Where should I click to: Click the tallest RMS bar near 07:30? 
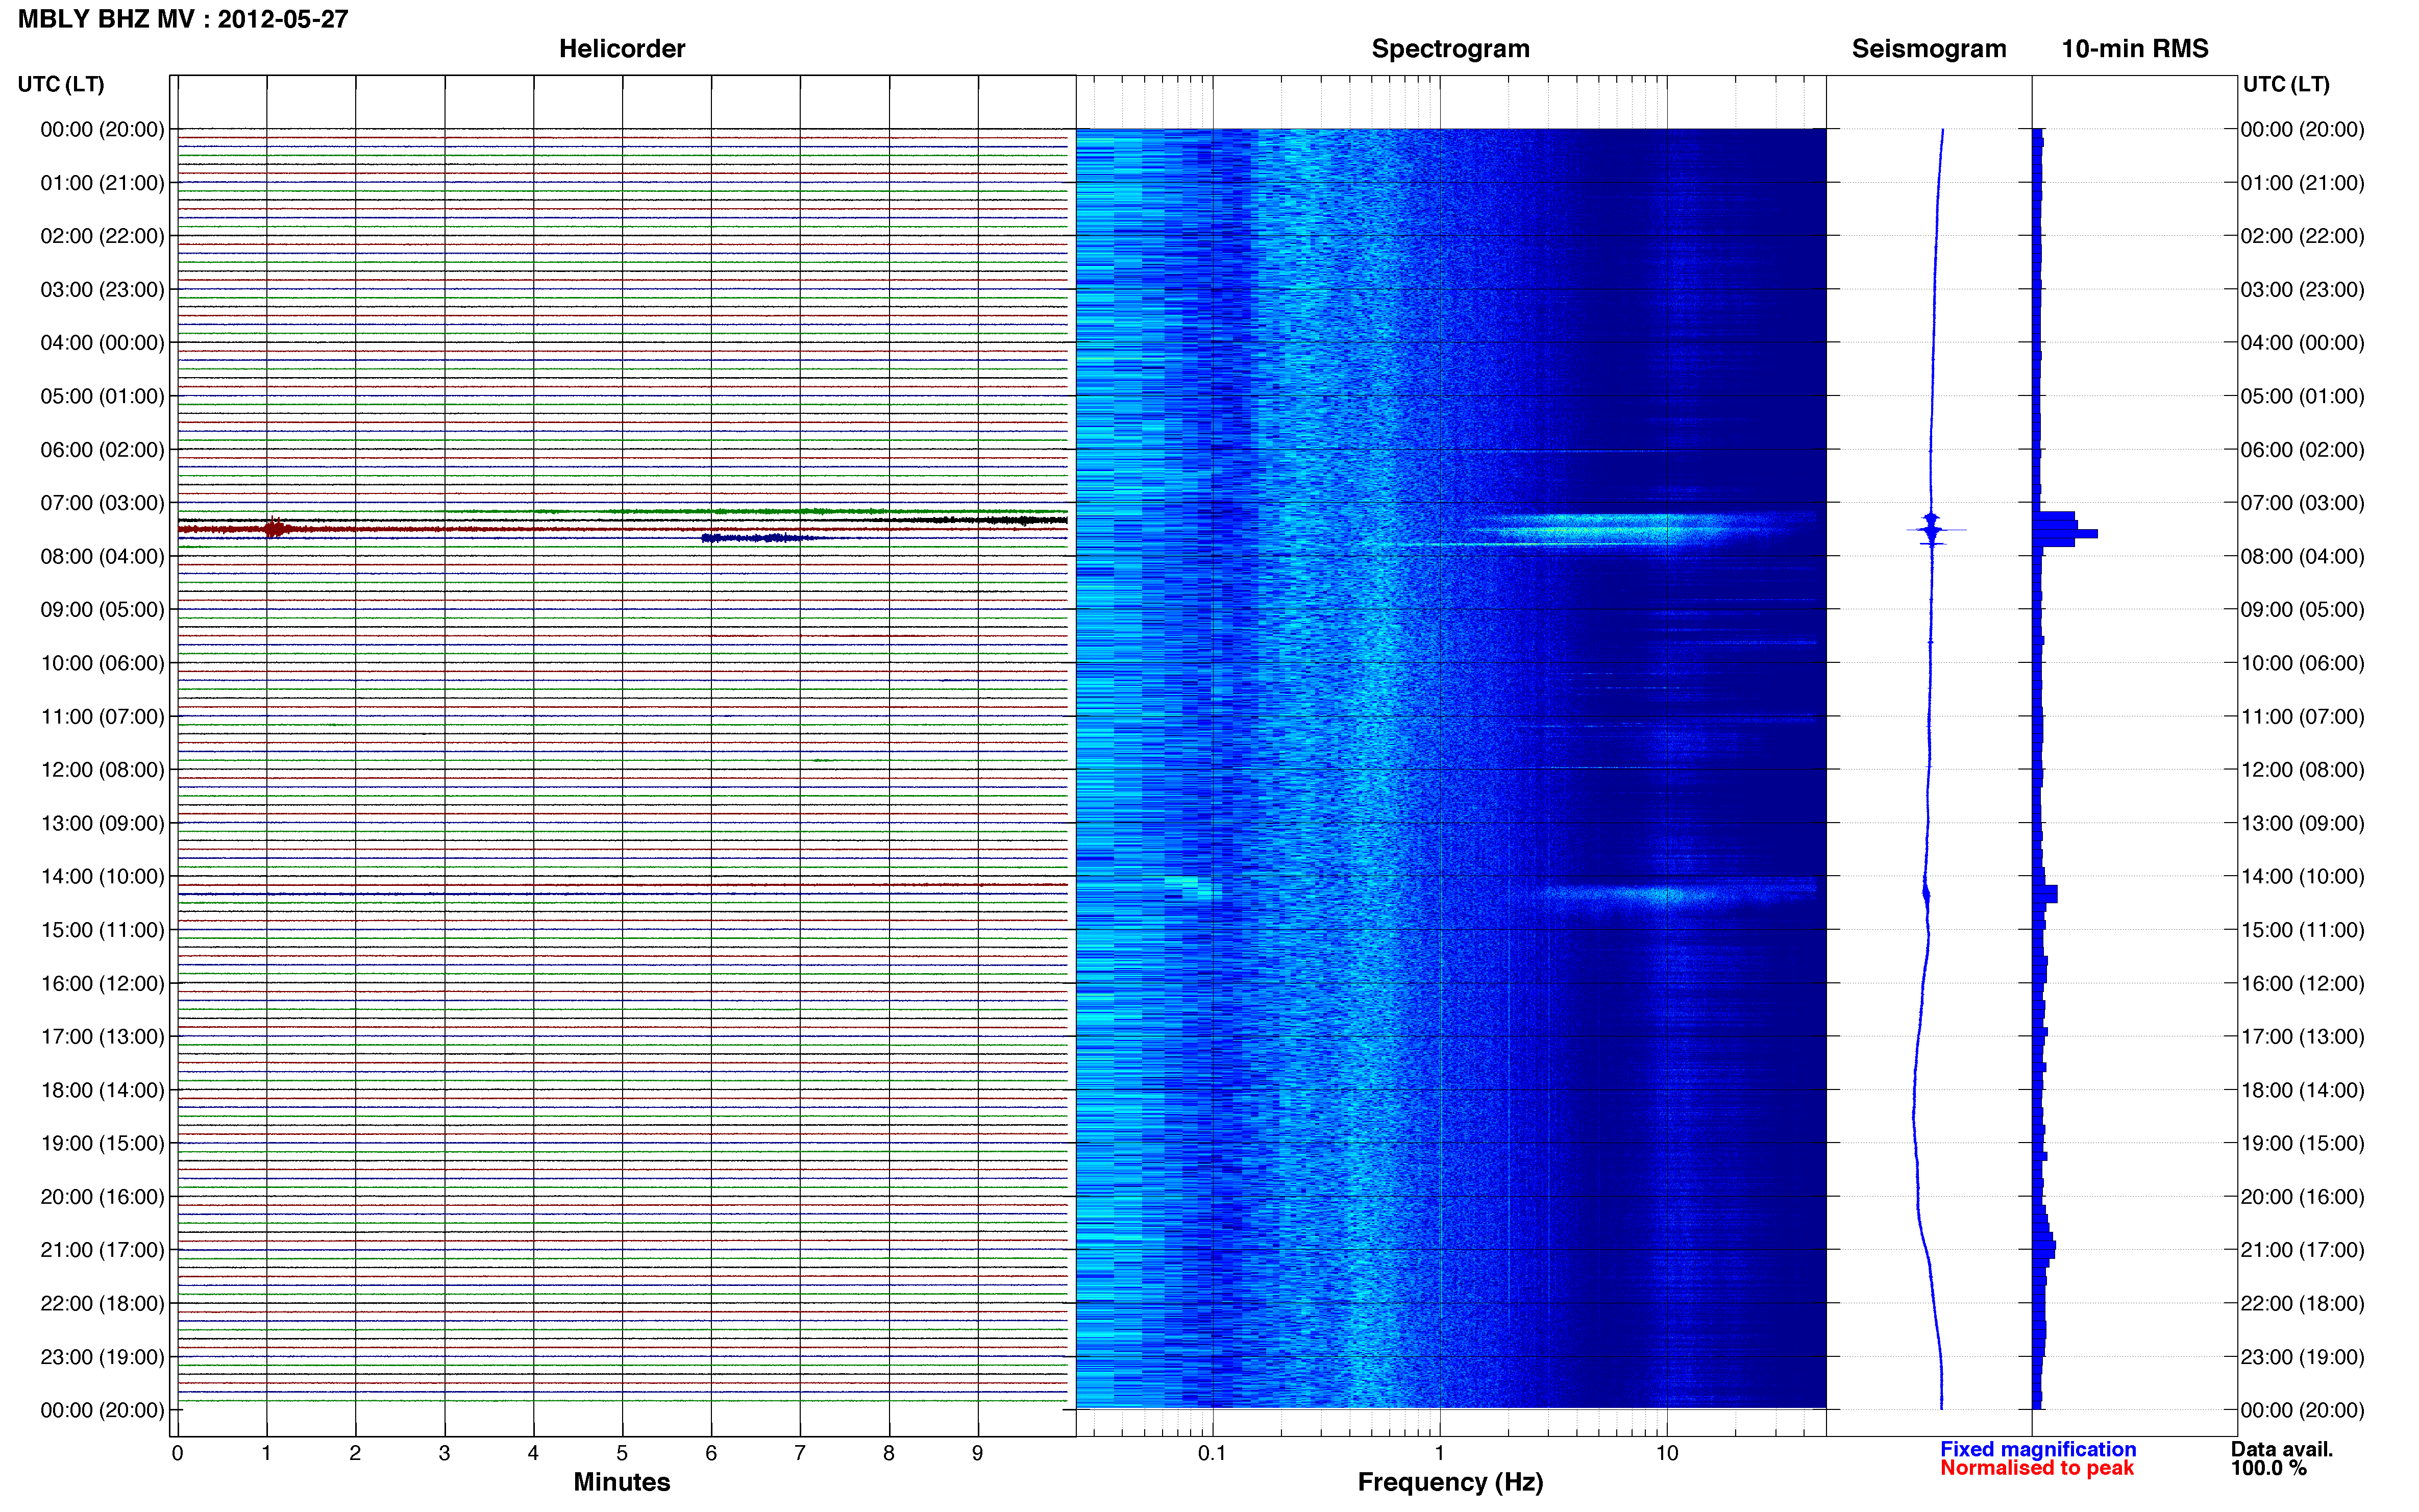pyautogui.click(x=2065, y=534)
